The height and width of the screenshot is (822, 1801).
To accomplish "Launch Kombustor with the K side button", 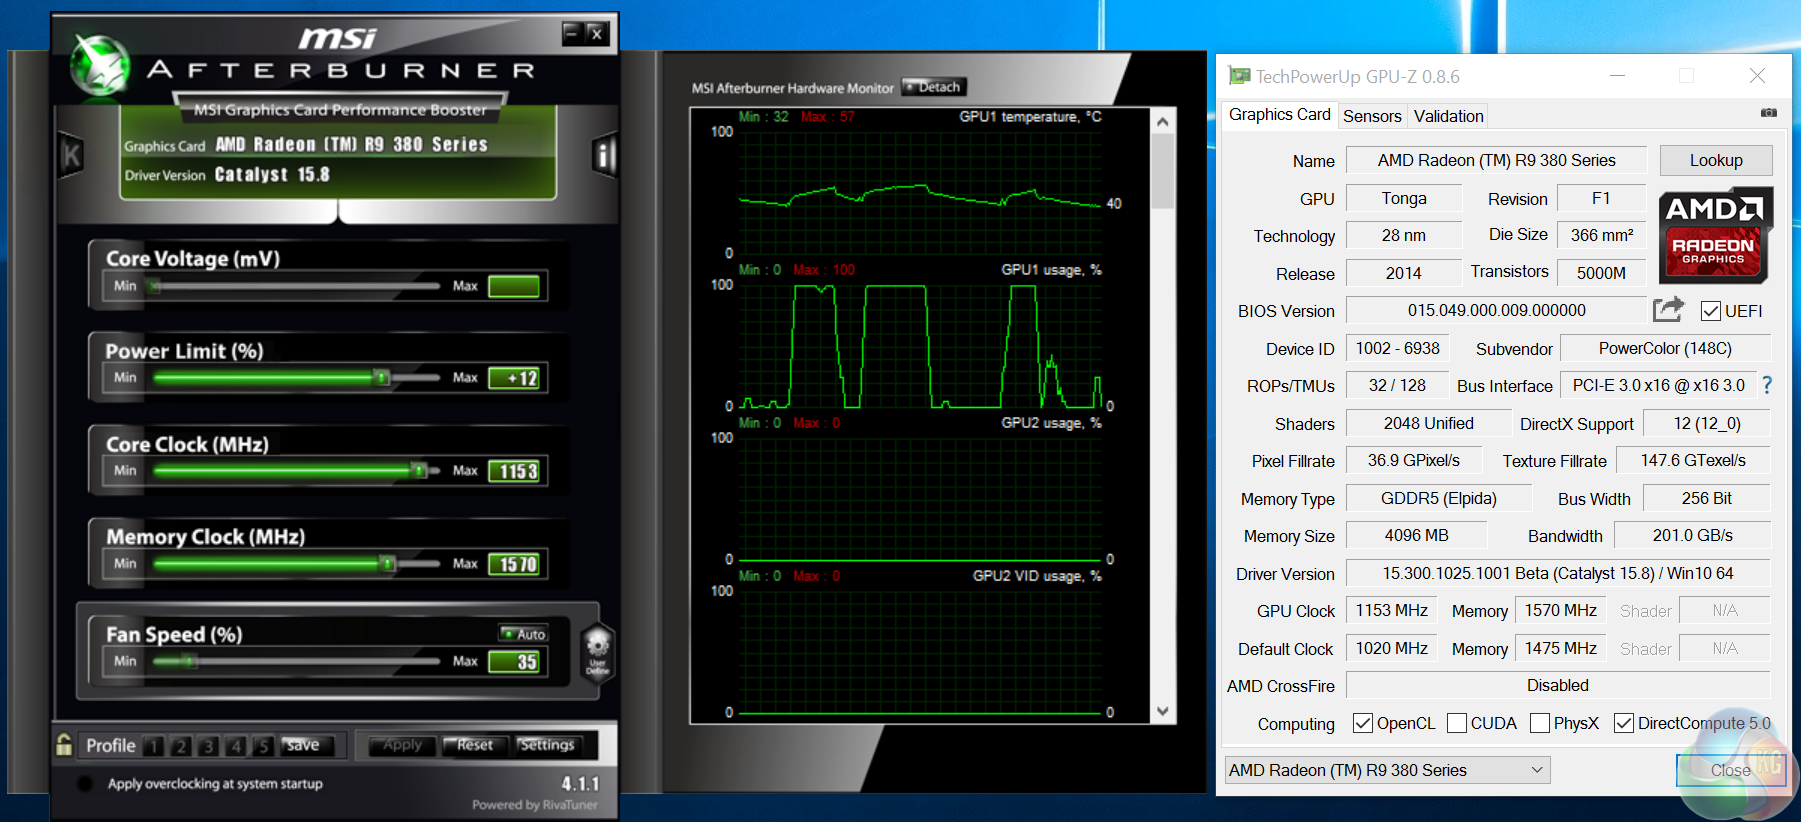I will (x=71, y=155).
